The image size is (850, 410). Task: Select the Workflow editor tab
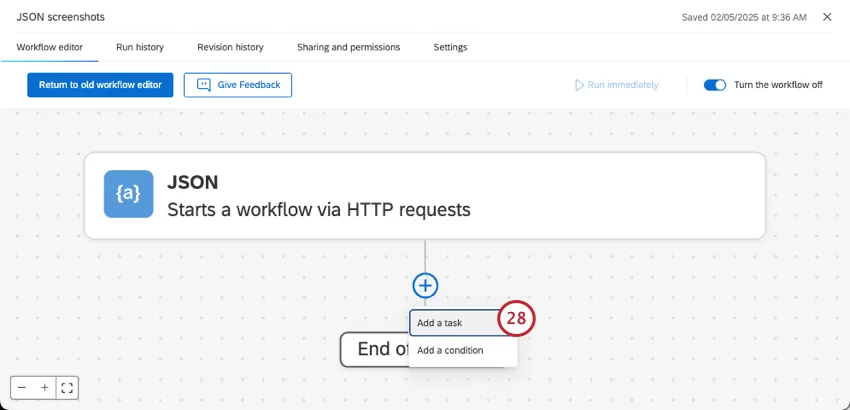point(50,47)
